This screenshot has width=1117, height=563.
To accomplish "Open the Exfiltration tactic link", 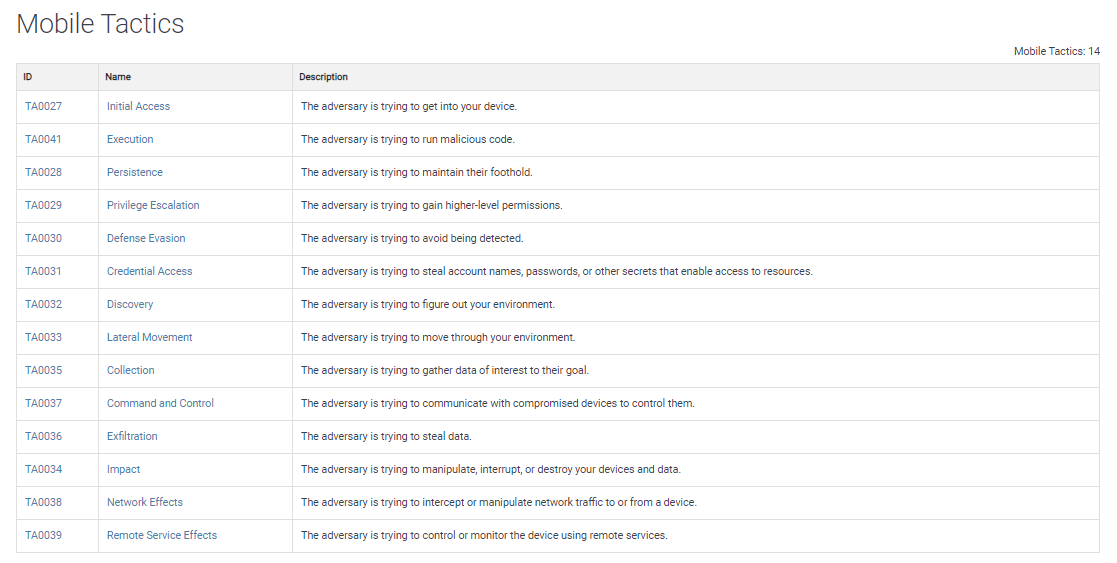I will tap(132, 436).
